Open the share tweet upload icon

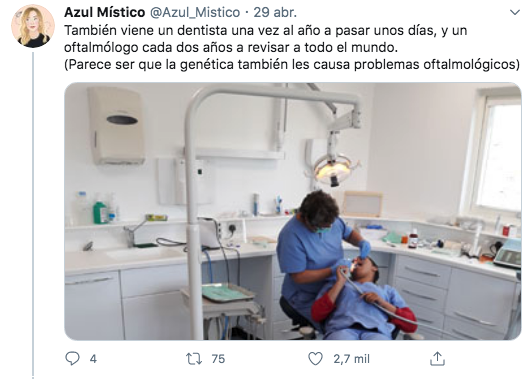tap(437, 359)
